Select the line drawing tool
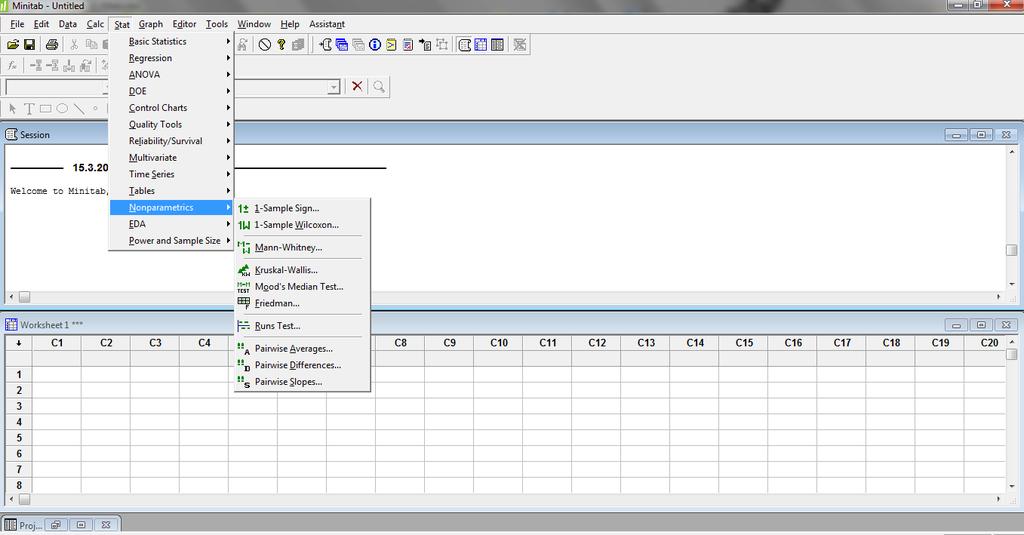Screen dimensions: 1024x535 tap(79, 108)
